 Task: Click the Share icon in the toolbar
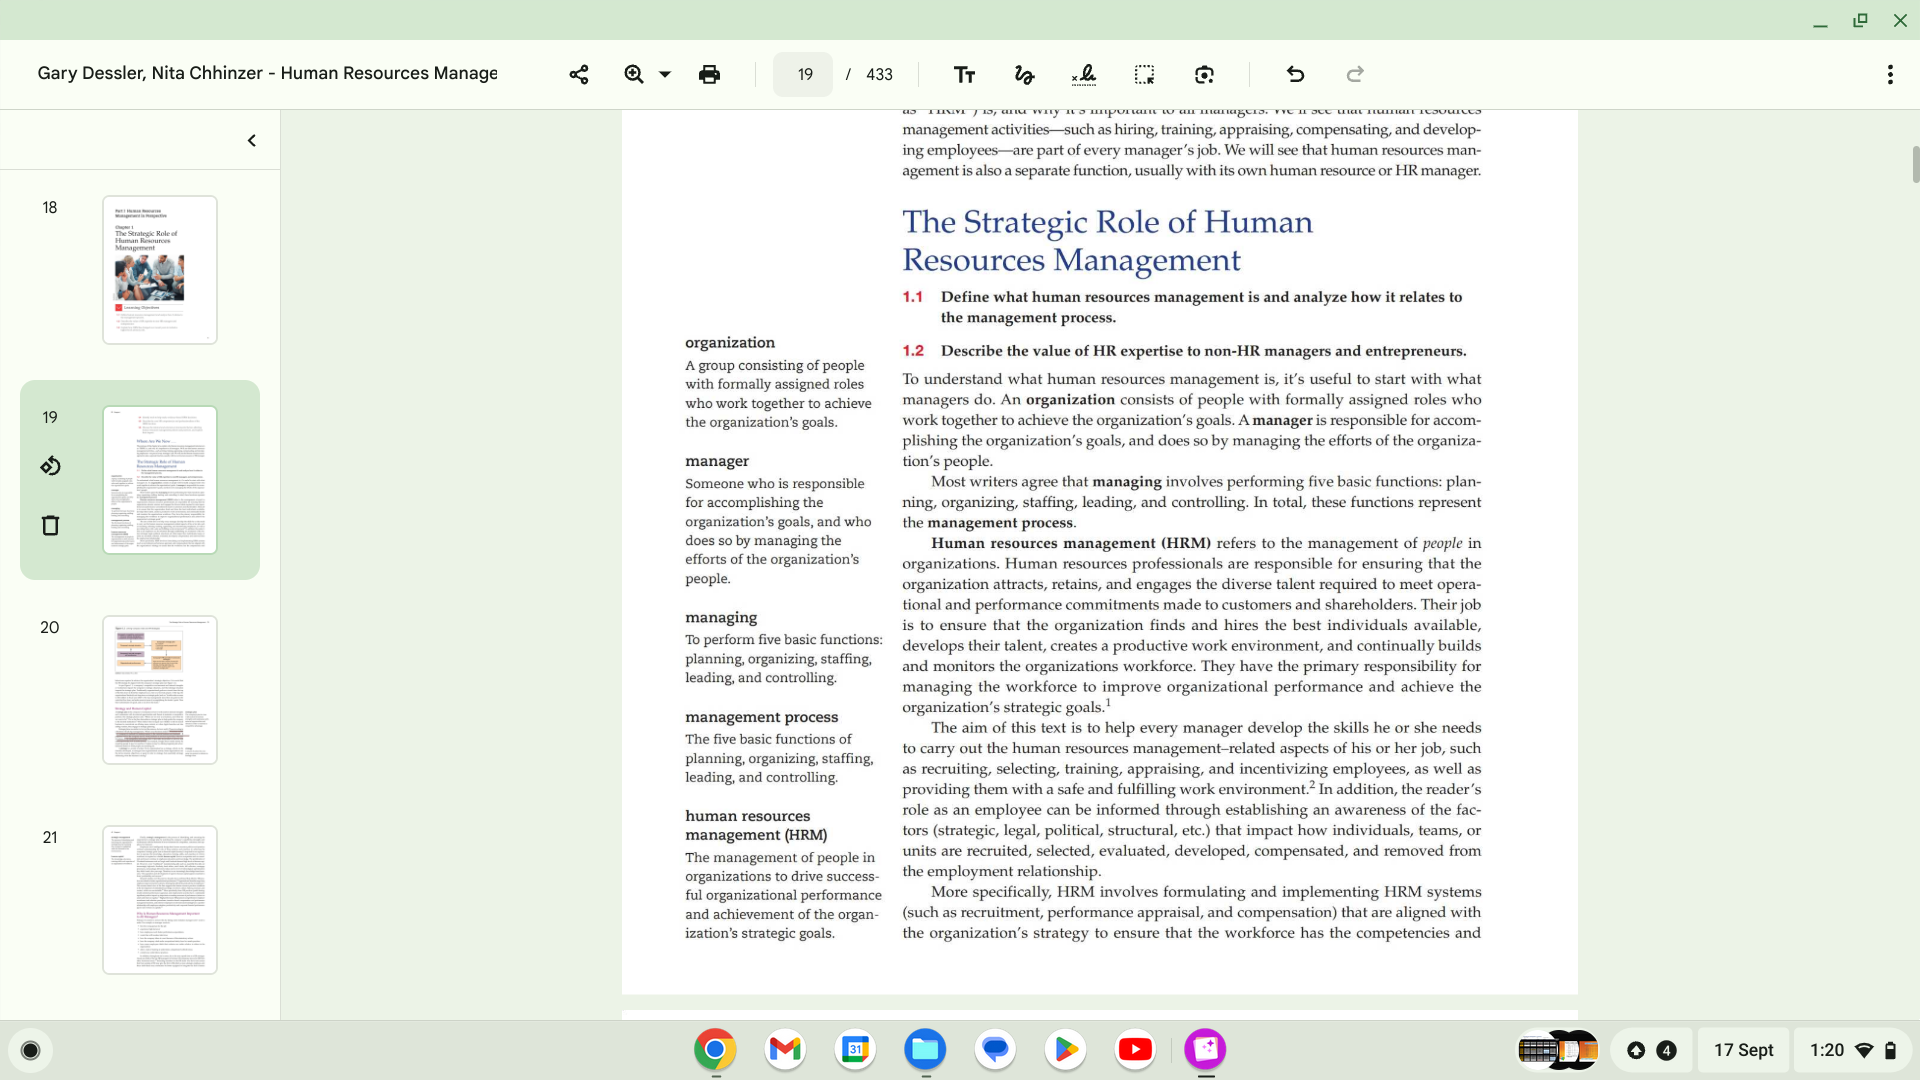[x=578, y=74]
